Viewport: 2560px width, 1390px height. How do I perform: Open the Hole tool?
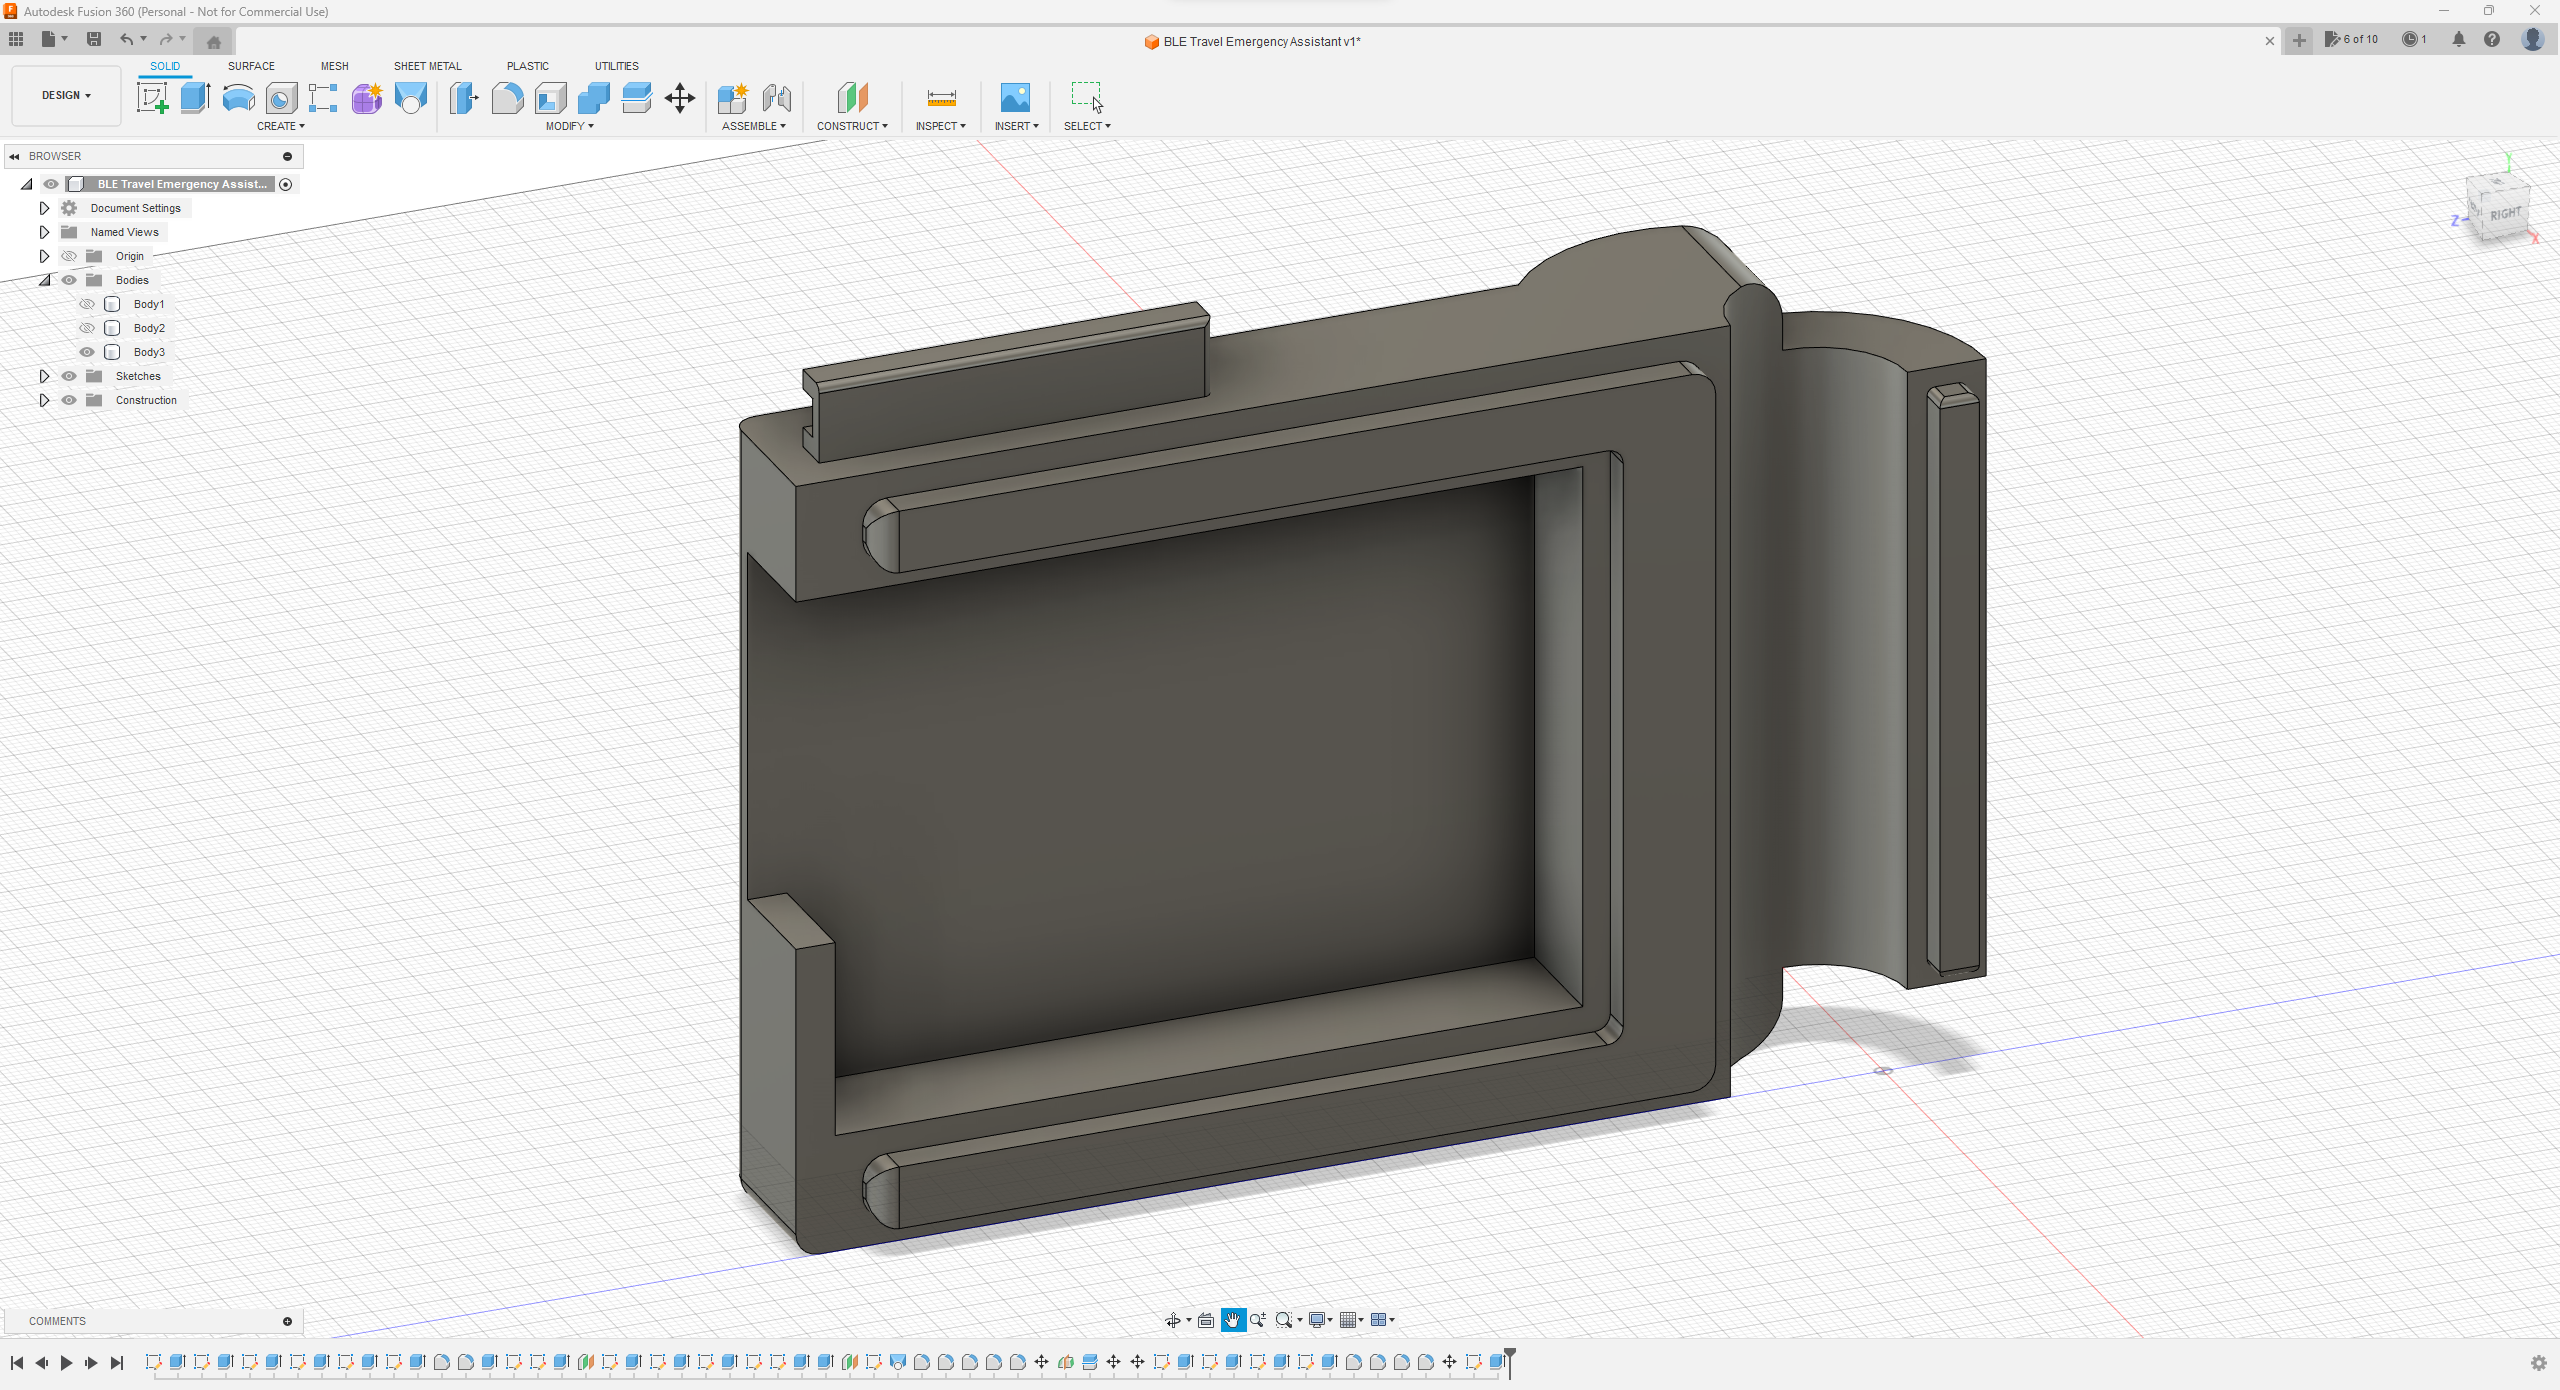(281, 98)
